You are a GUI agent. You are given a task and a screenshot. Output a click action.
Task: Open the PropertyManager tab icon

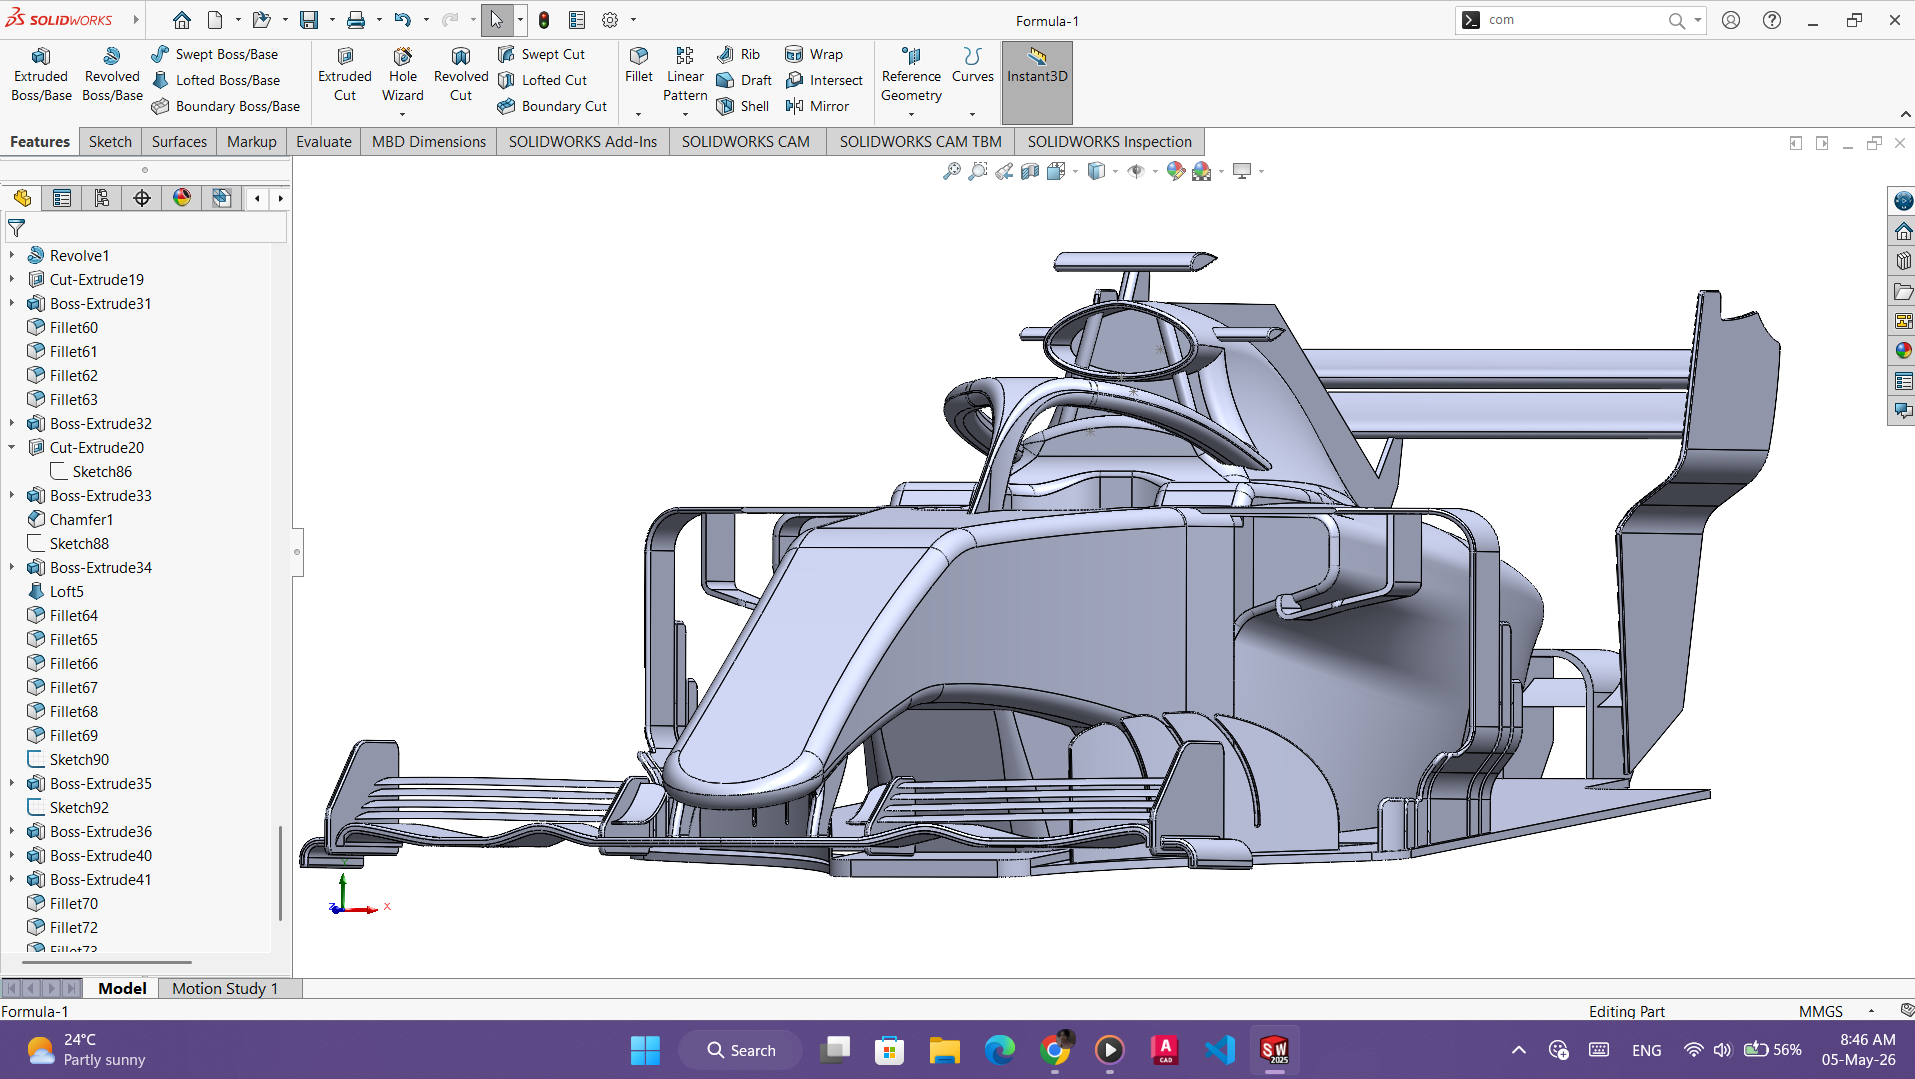[x=62, y=198]
